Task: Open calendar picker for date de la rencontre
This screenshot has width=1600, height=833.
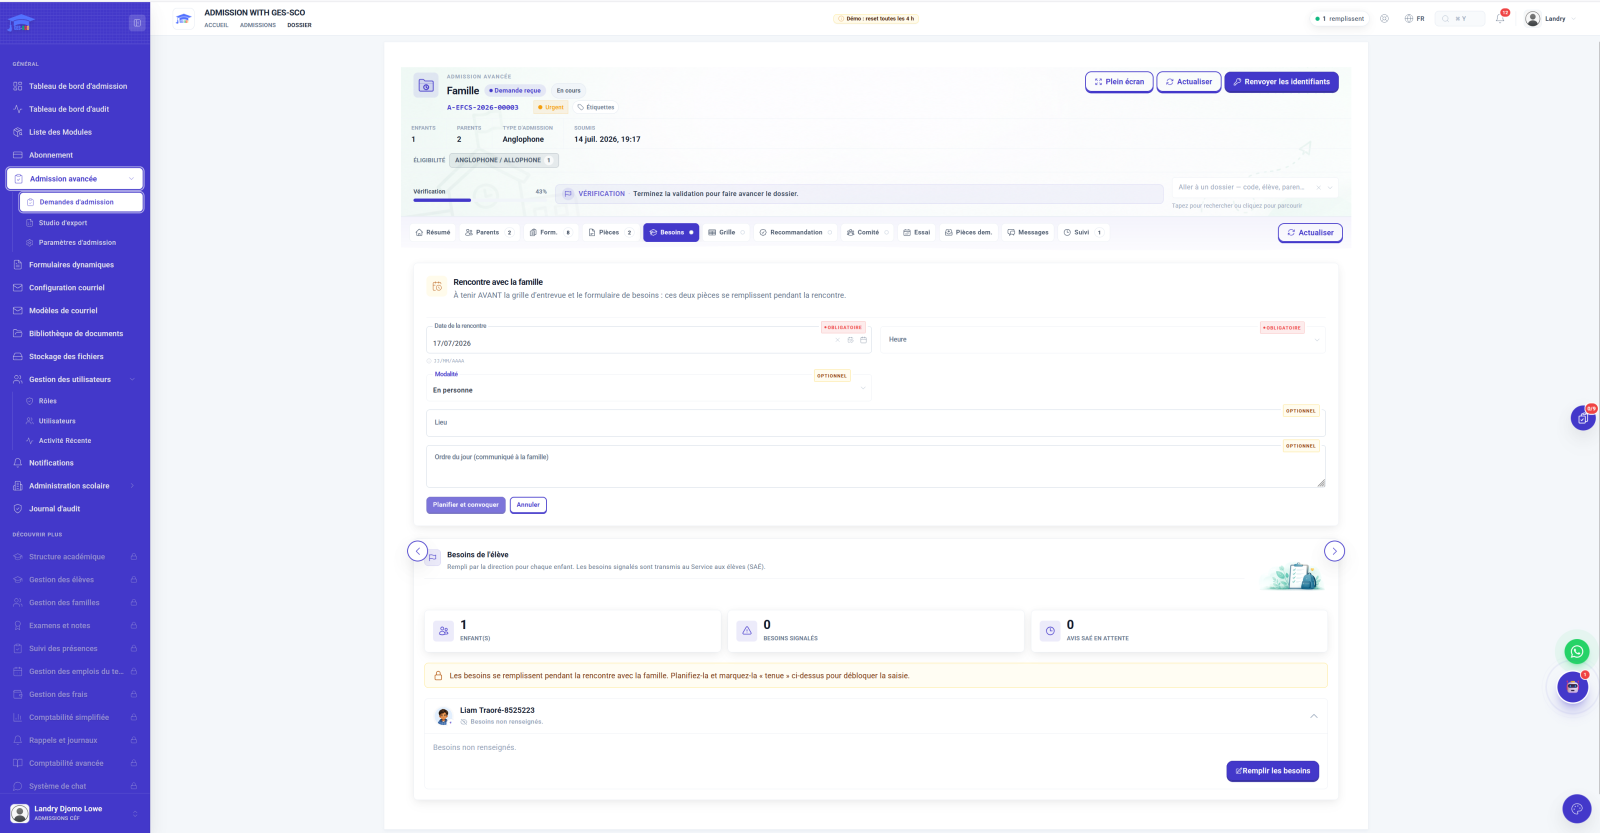Action: pyautogui.click(x=863, y=340)
